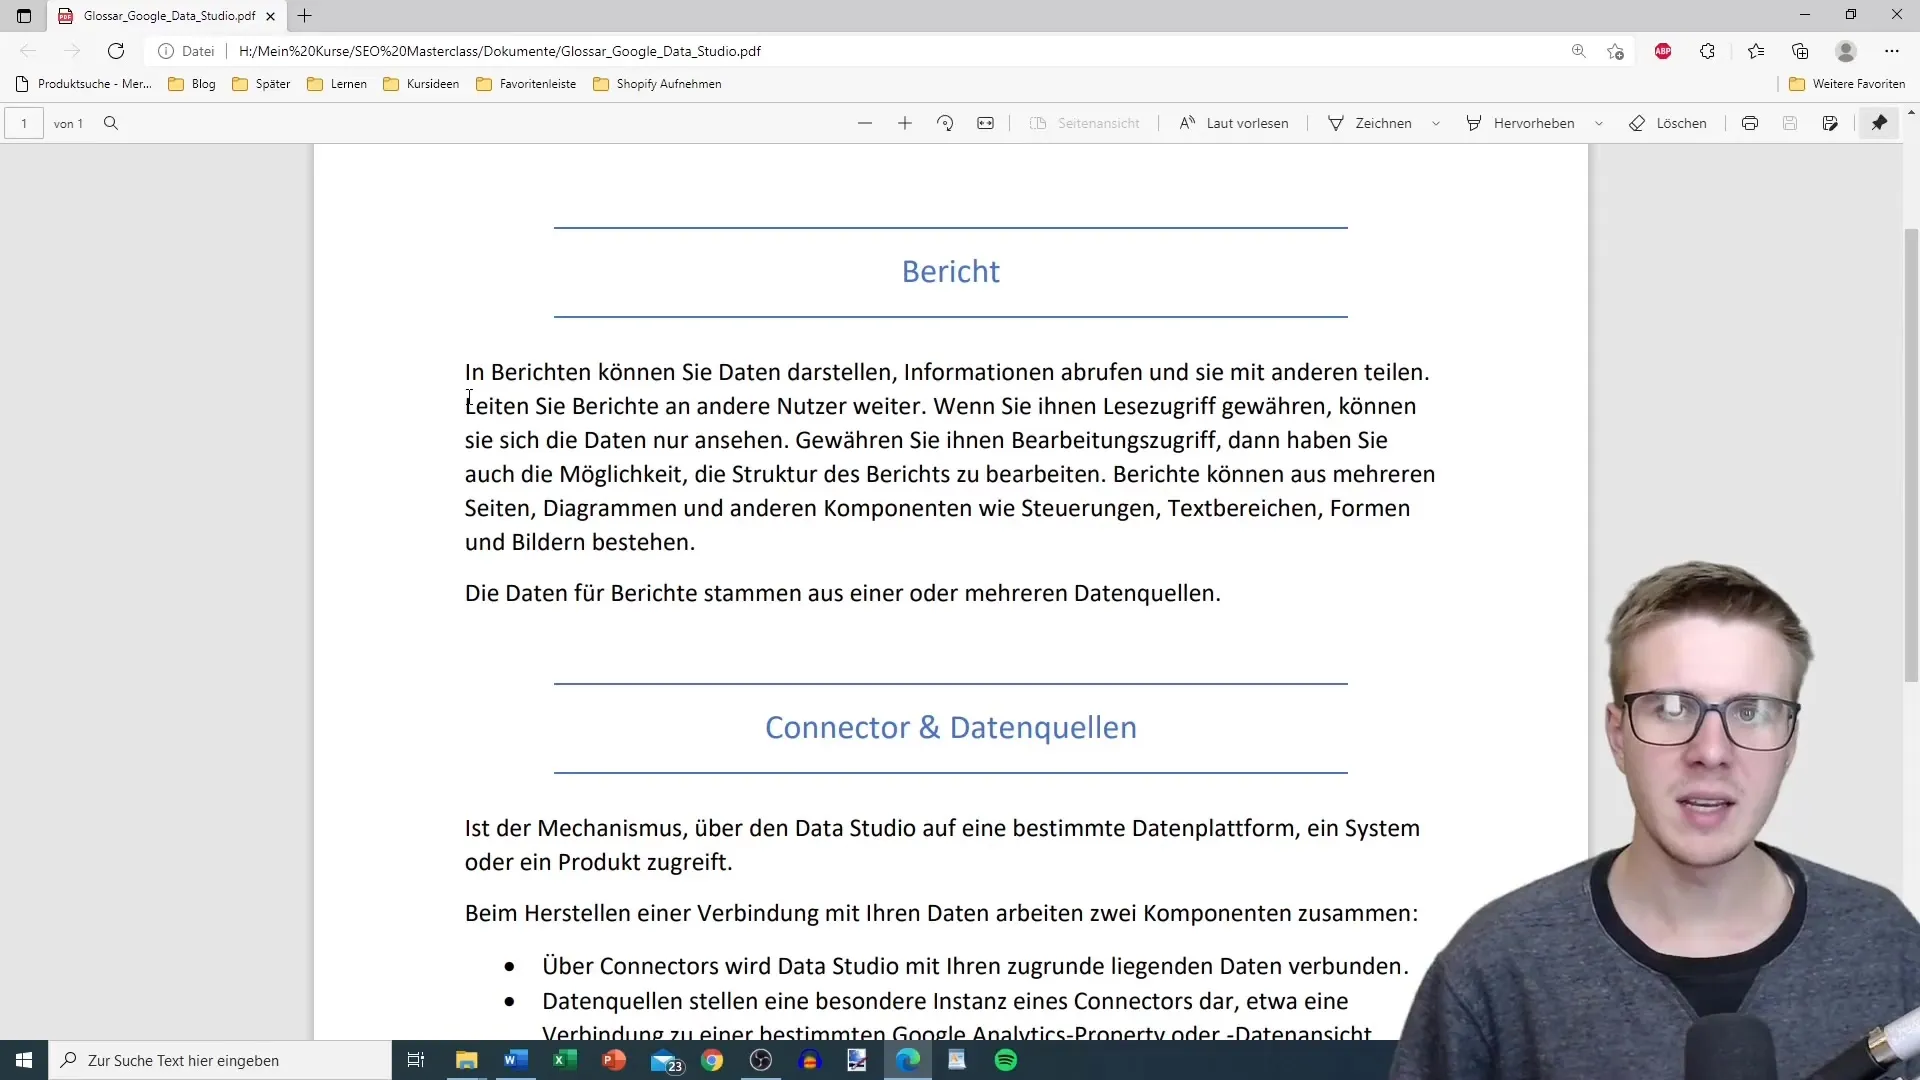Click the page number field
The image size is (1920, 1080).
click(x=24, y=123)
